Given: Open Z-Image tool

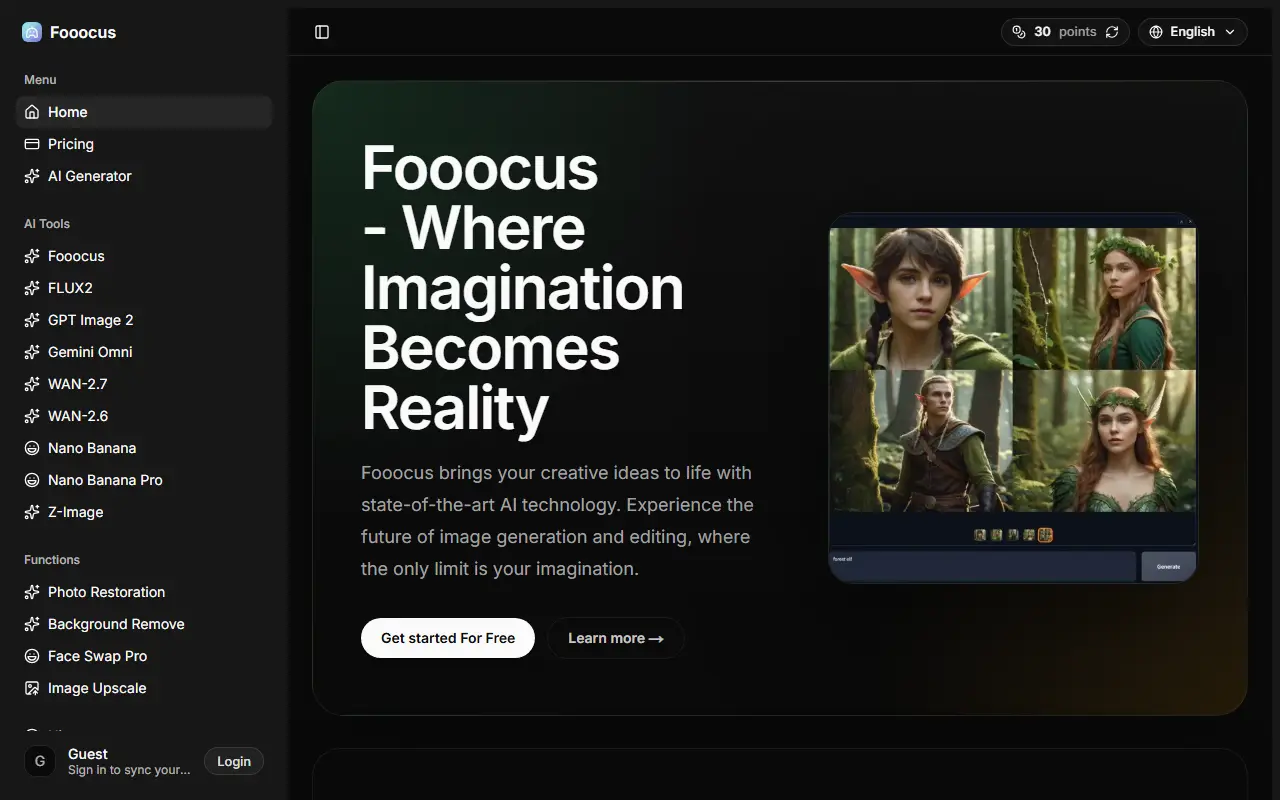Looking at the screenshot, I should [x=144, y=512].
